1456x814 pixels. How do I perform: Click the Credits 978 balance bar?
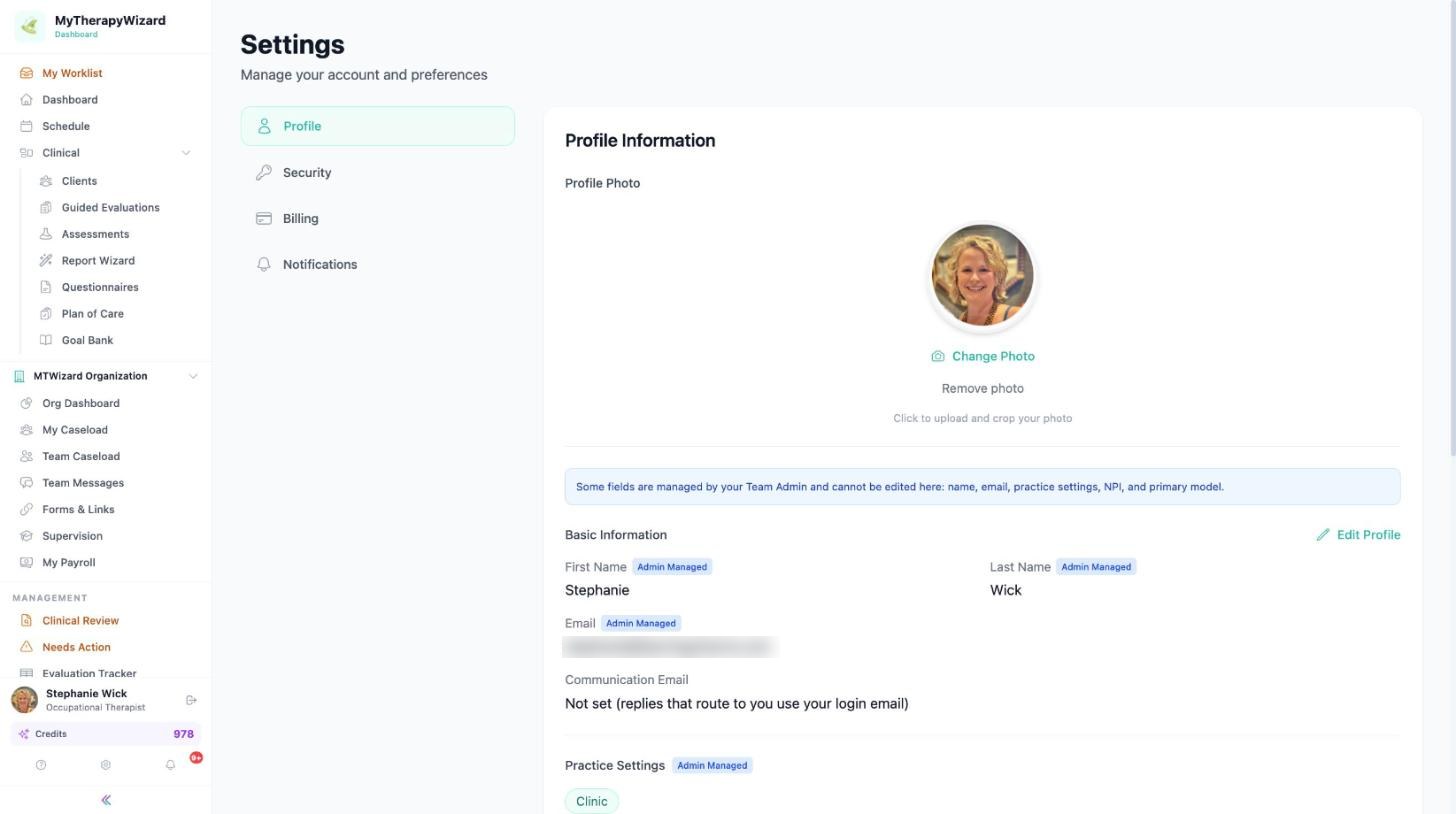pos(106,734)
